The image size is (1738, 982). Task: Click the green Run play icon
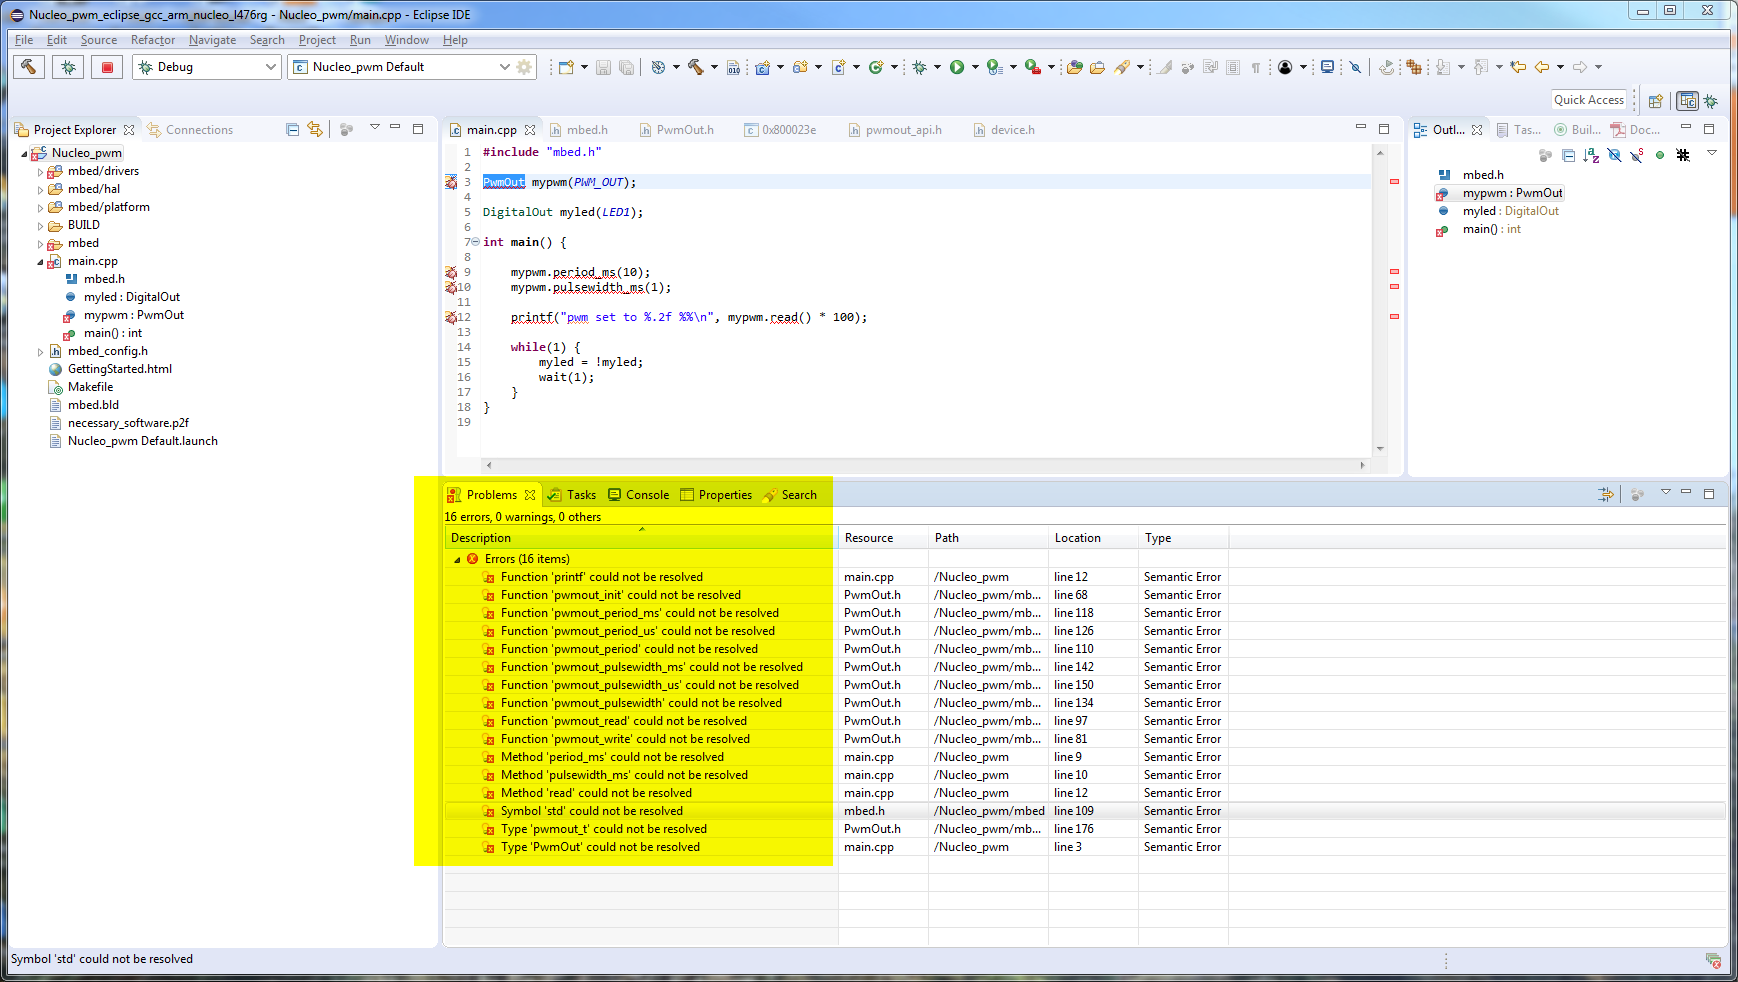[x=957, y=67]
